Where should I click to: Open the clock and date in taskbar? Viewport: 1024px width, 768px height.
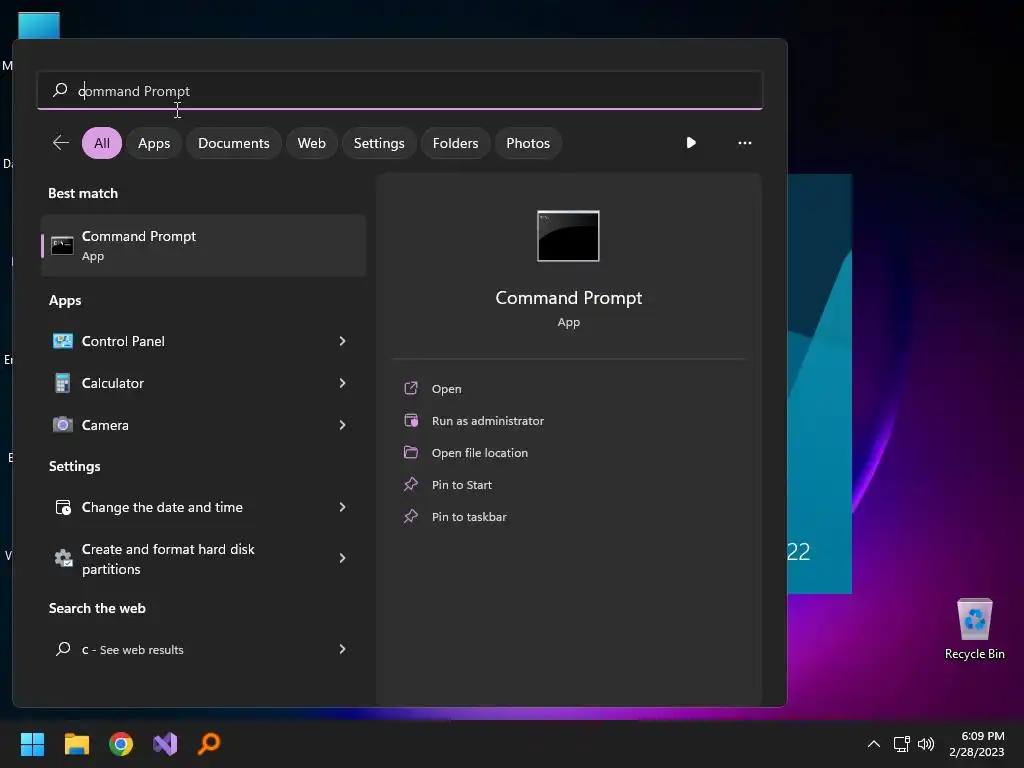click(x=977, y=744)
